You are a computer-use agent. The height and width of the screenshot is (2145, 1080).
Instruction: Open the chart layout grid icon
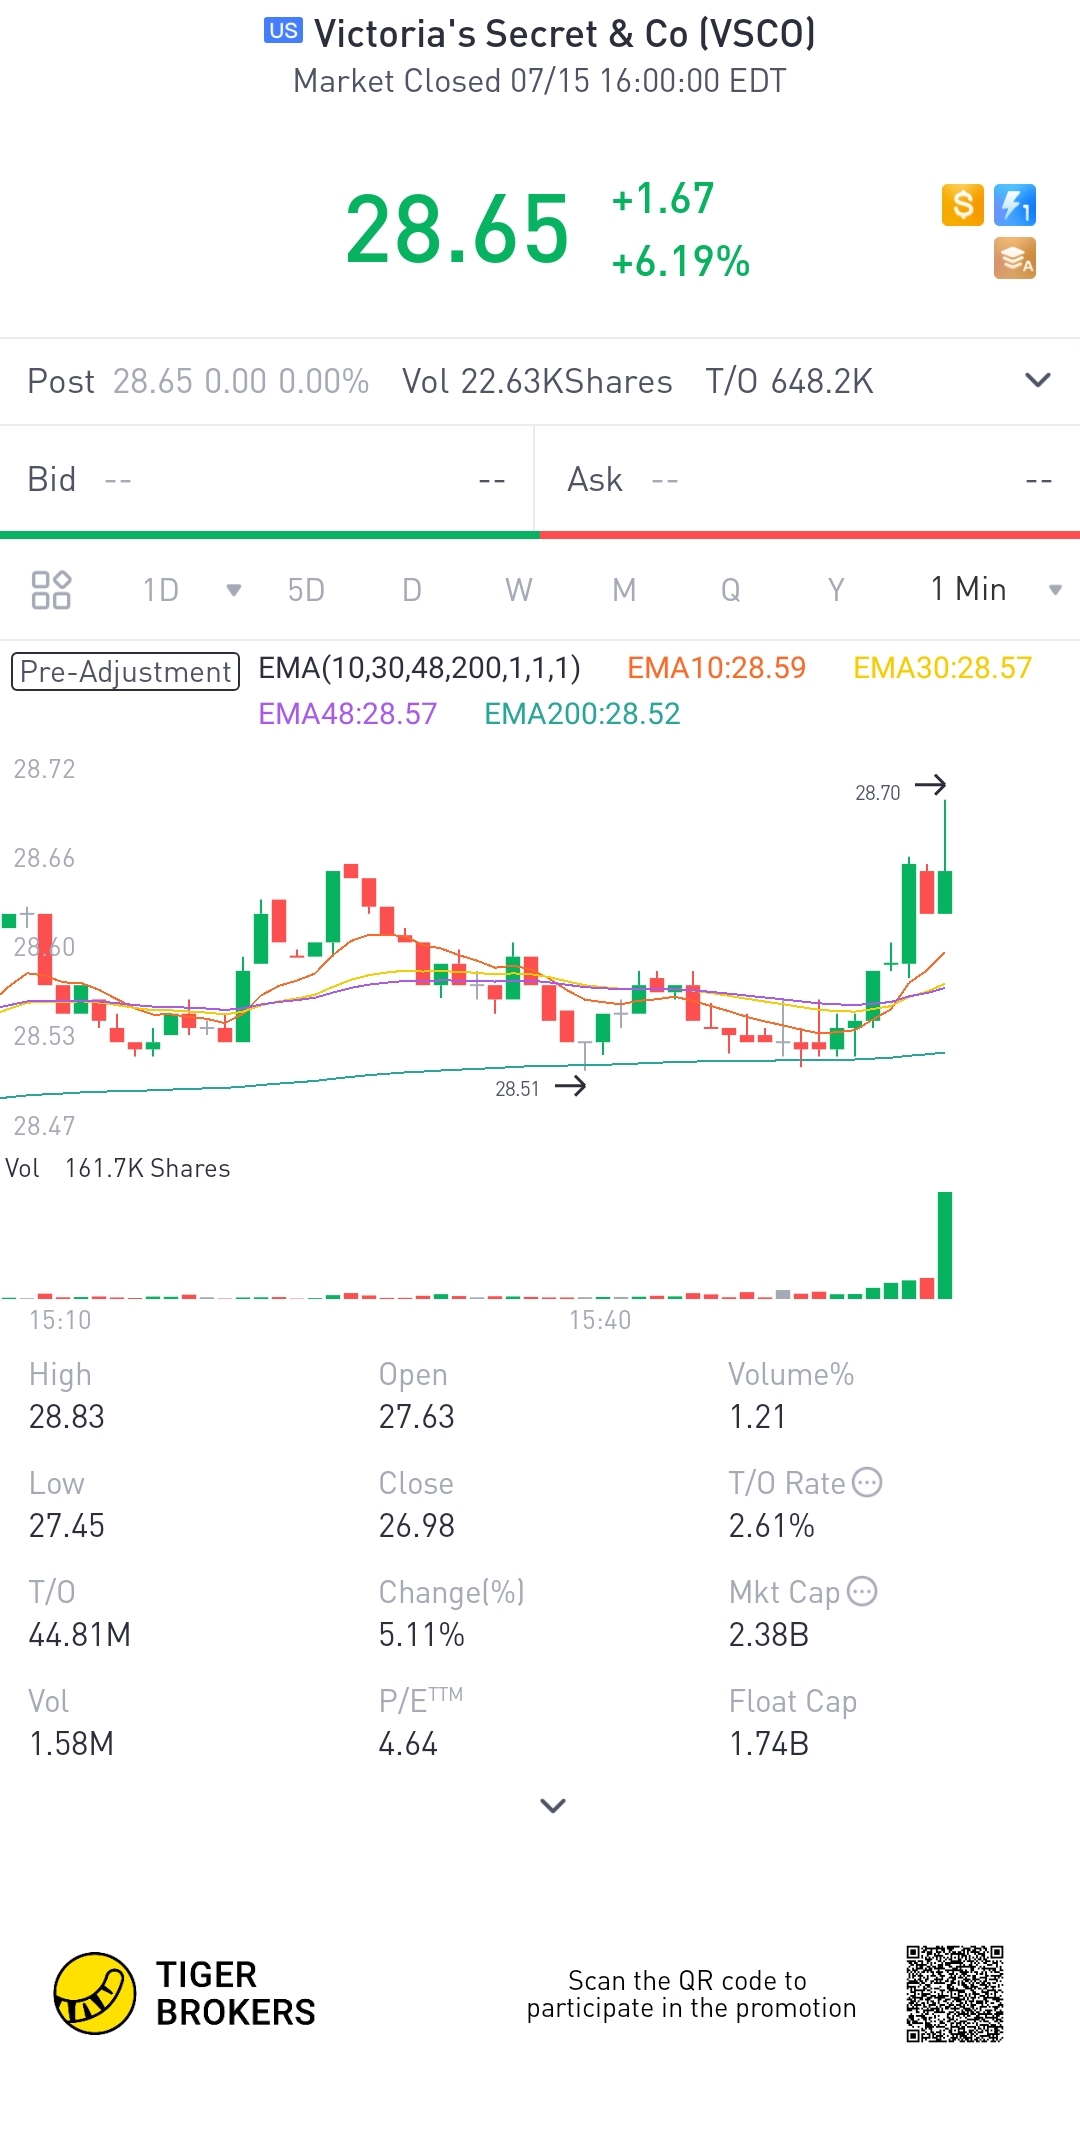coord(51,589)
